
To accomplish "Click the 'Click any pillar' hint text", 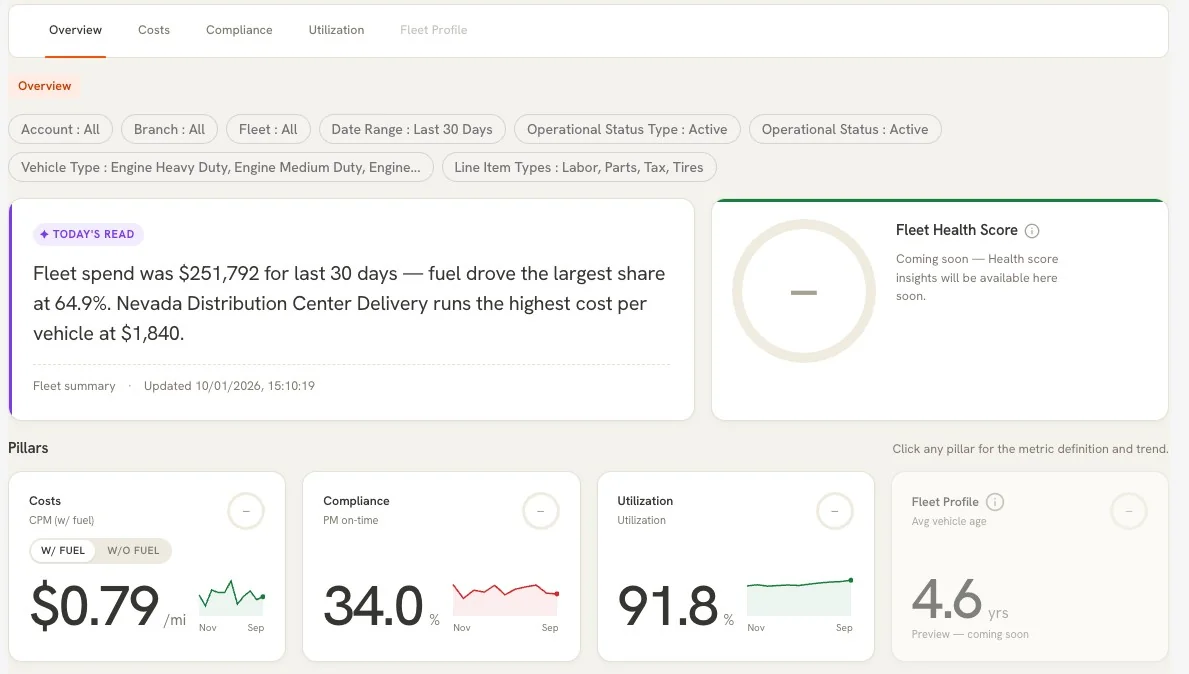I will point(1030,449).
